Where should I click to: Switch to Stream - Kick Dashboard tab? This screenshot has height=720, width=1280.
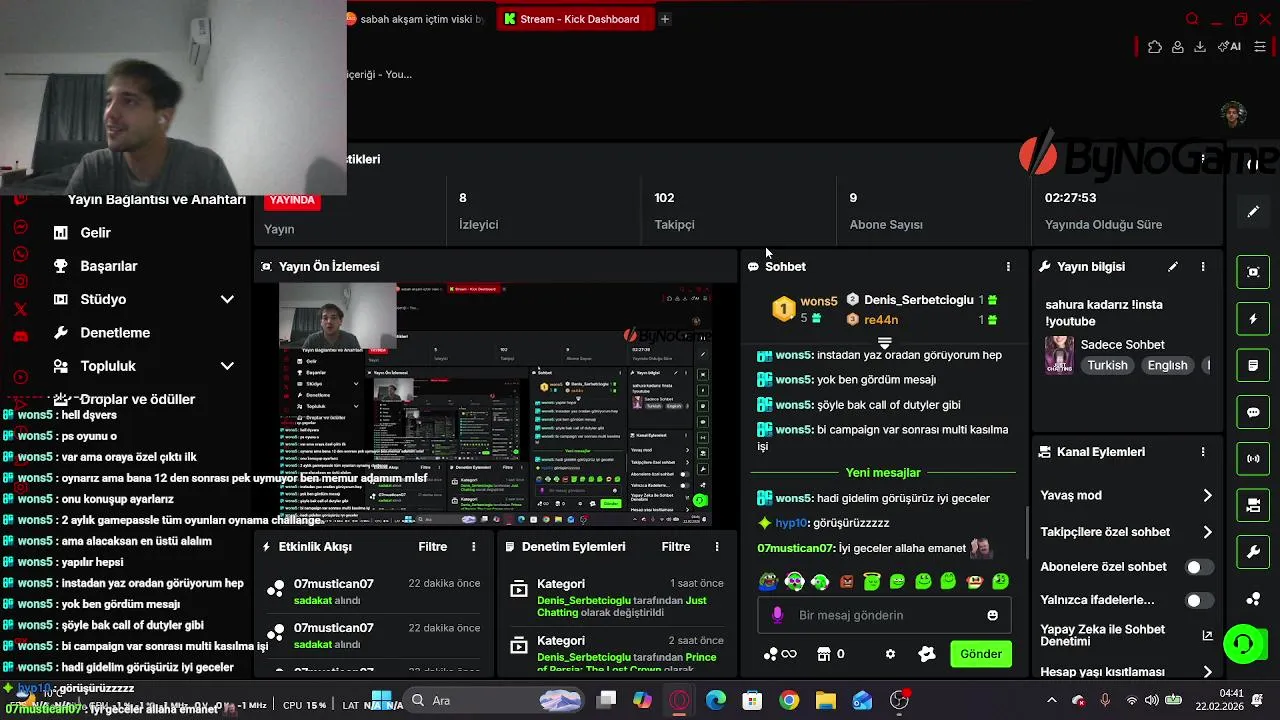click(x=575, y=19)
